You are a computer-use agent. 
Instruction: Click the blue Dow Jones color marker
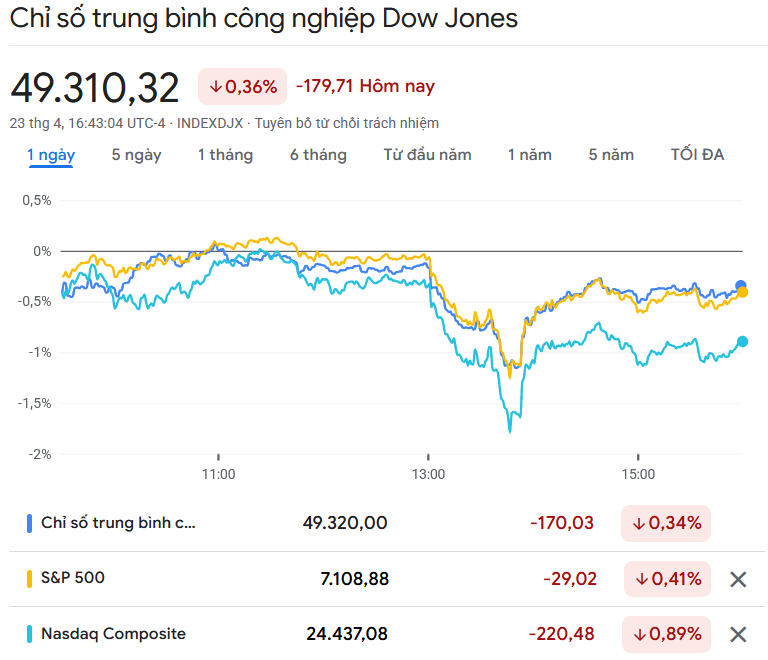[x=30, y=523]
